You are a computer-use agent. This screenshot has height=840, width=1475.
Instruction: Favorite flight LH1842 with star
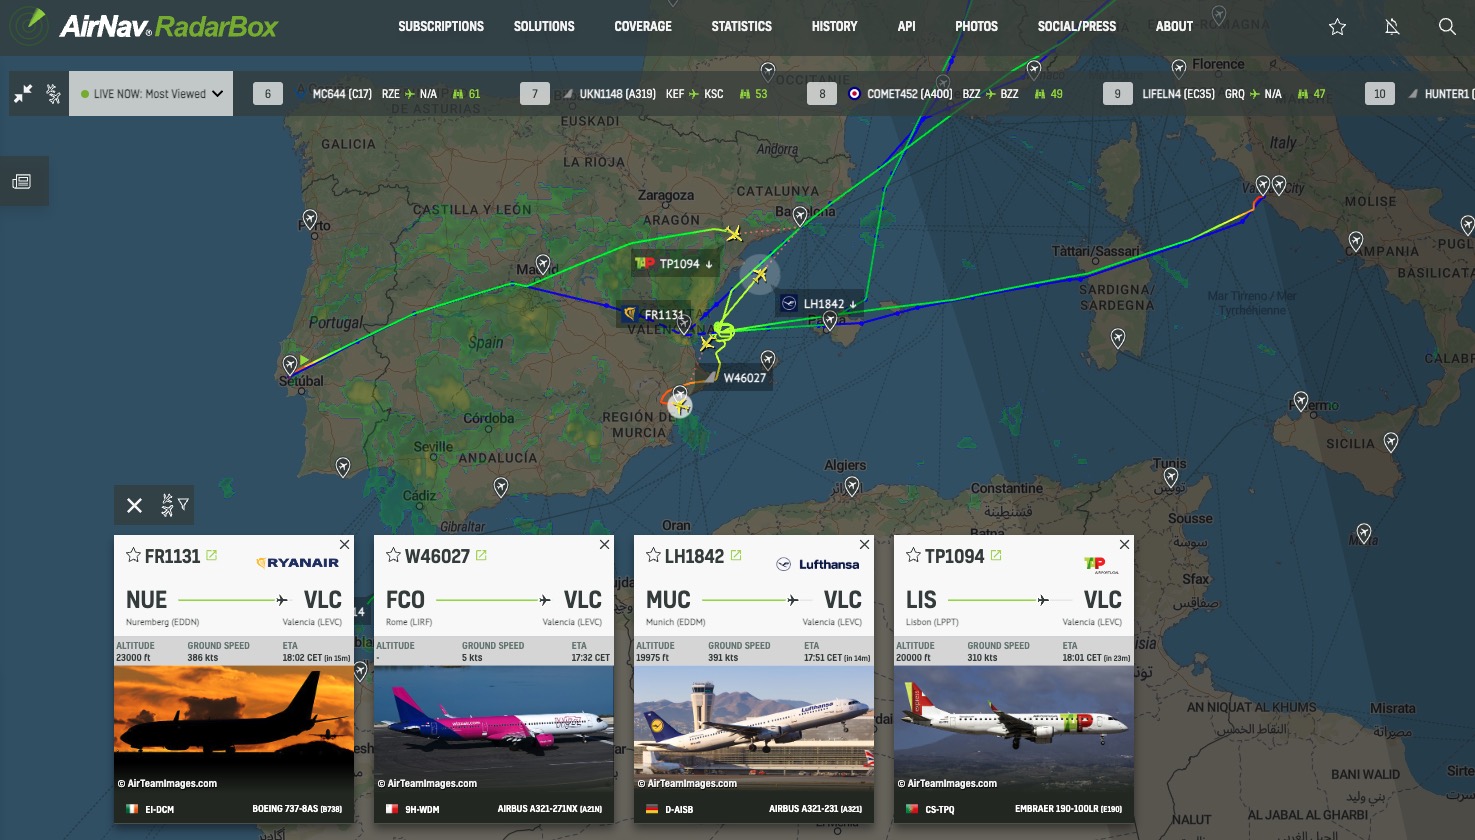(653, 555)
